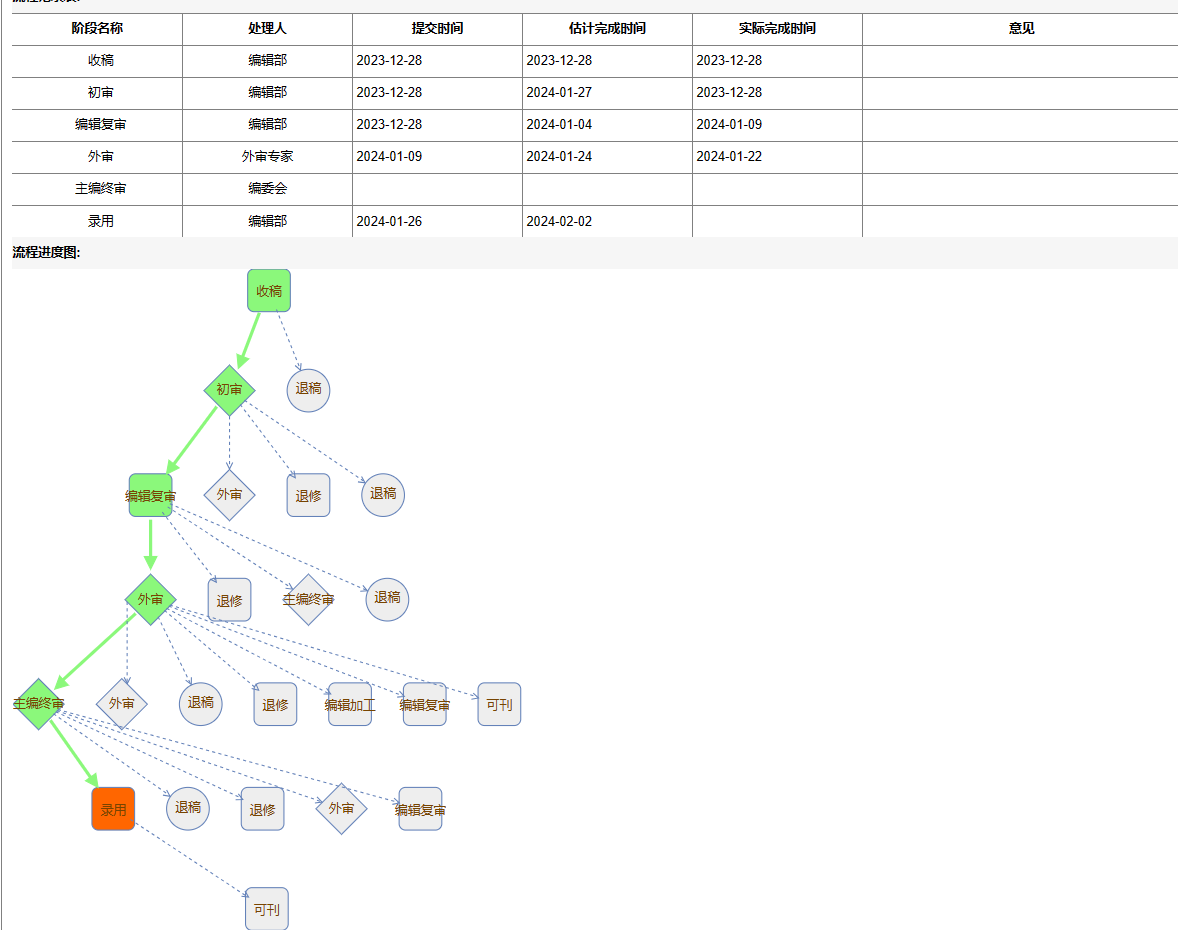Select the 退稿 circle branching from 收稿
The width and height of the screenshot is (1178, 930).
pos(308,389)
